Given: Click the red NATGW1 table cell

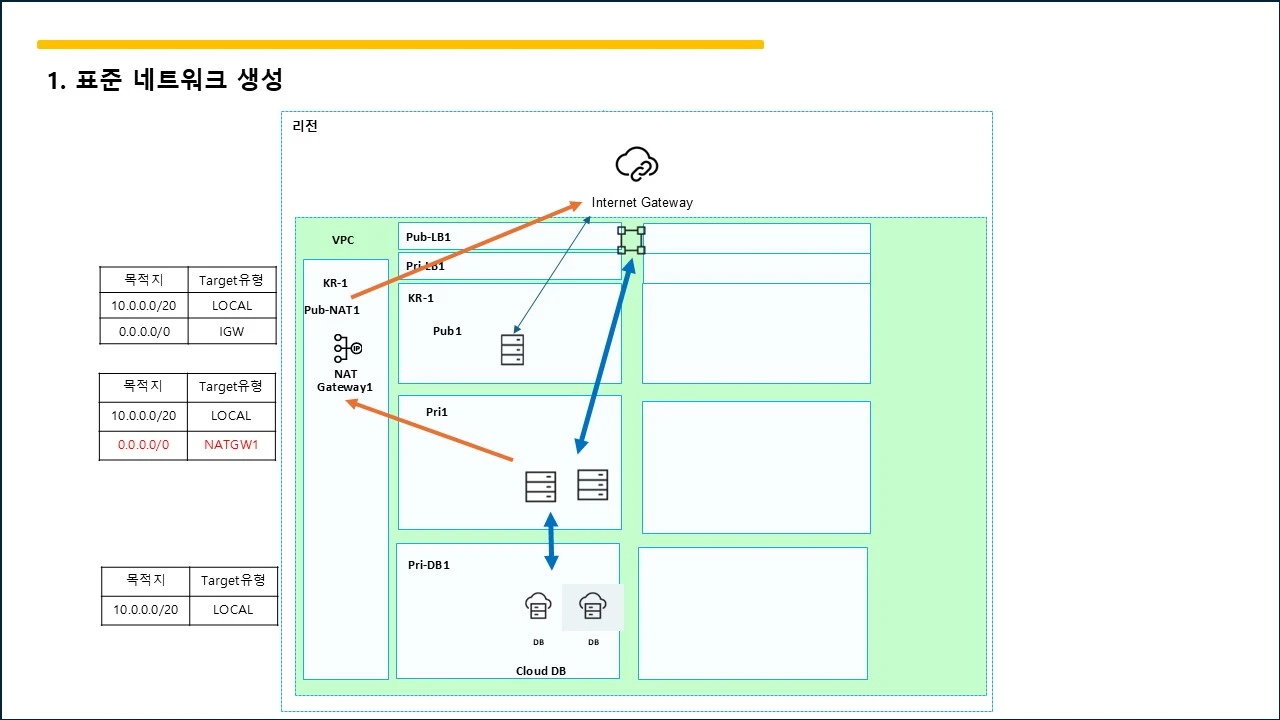Looking at the screenshot, I should tap(232, 445).
